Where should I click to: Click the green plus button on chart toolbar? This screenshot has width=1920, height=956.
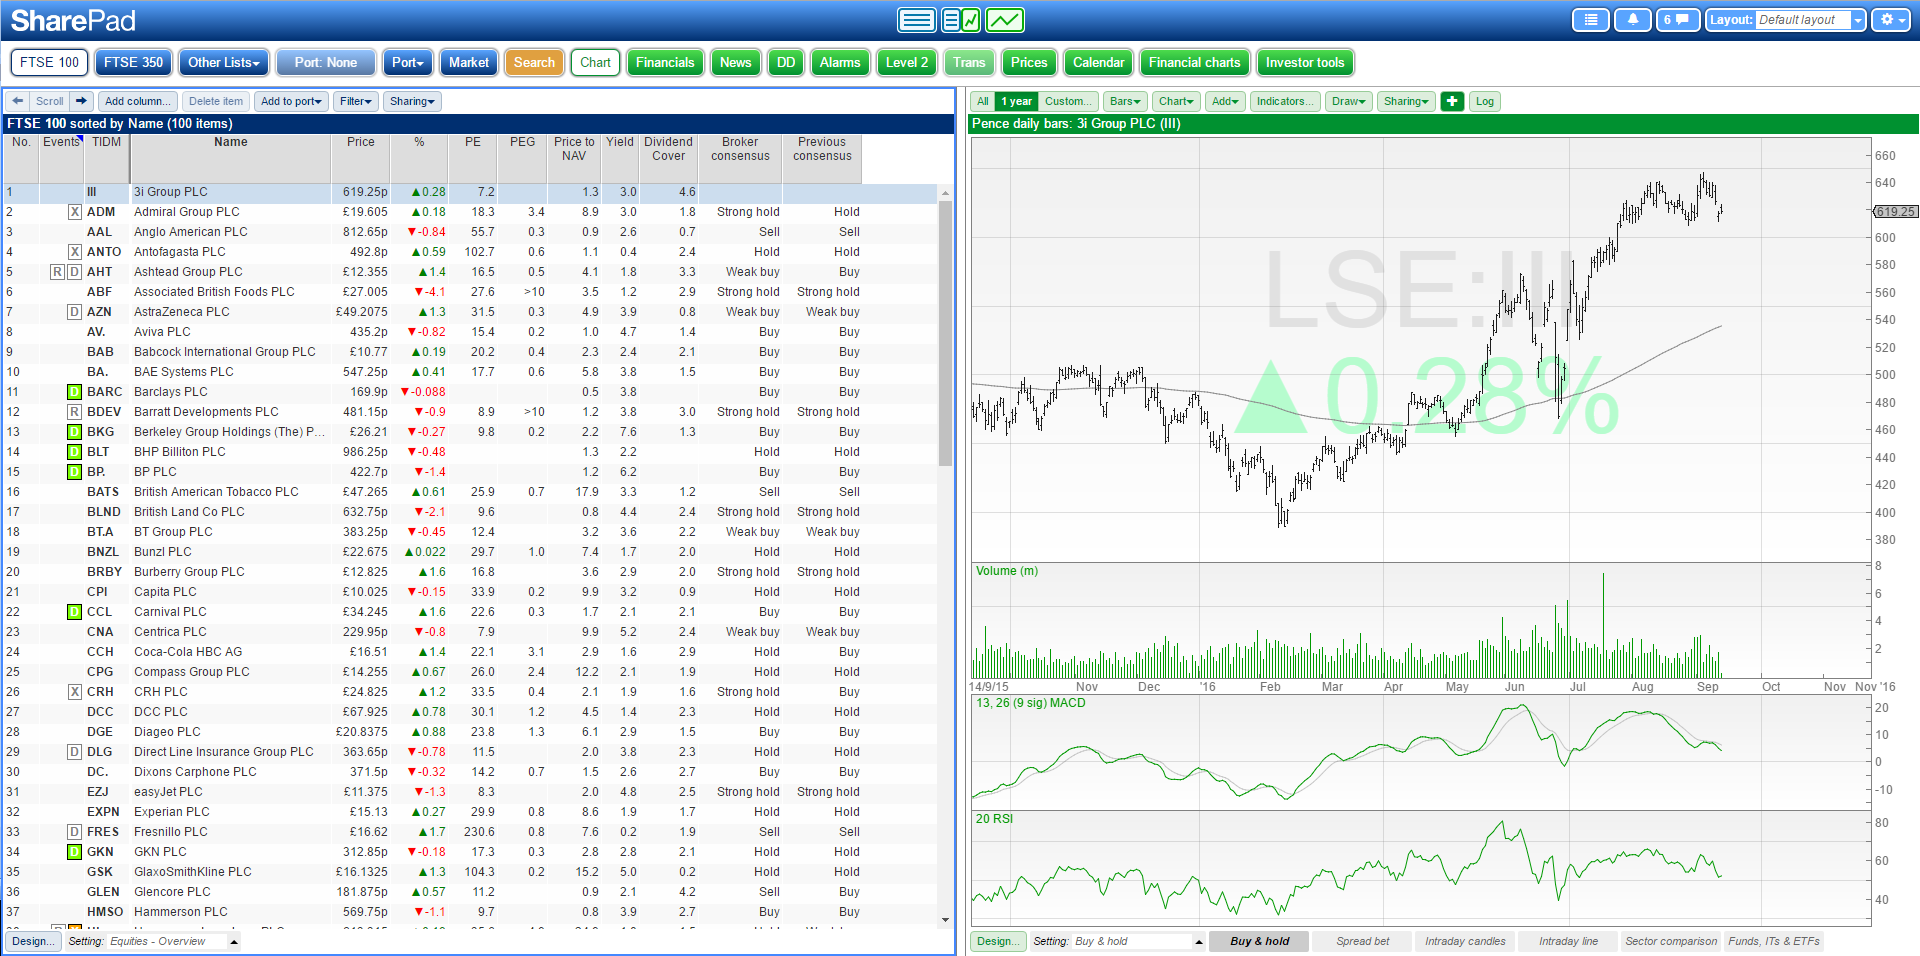[1453, 101]
